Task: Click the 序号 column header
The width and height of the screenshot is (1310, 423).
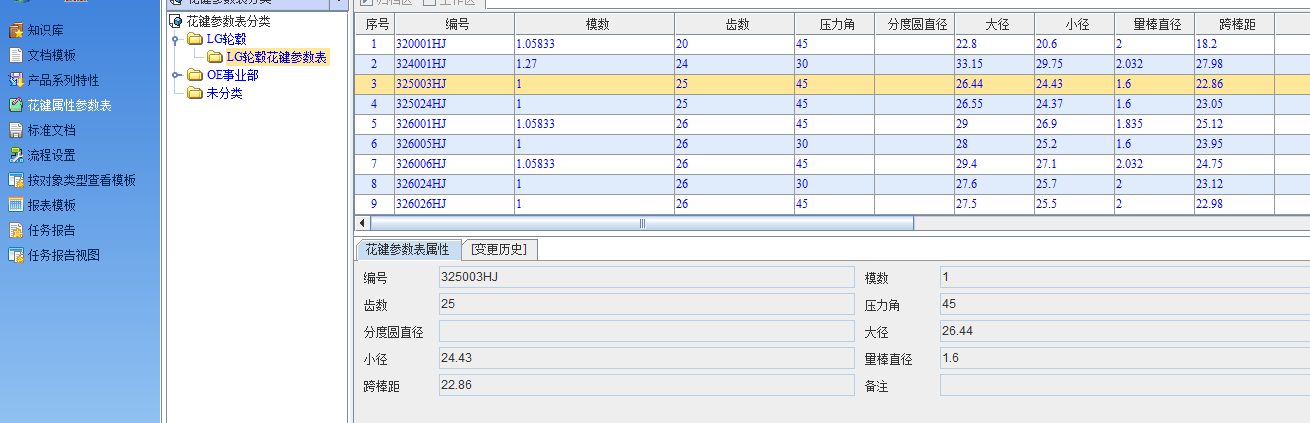Action: point(375,24)
